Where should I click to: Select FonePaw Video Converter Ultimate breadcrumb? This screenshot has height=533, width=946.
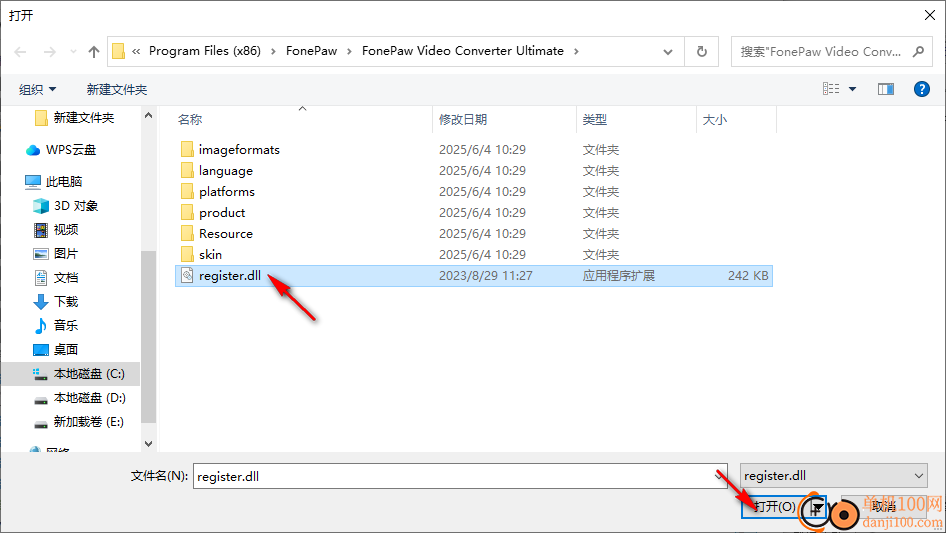pyautogui.click(x=463, y=51)
